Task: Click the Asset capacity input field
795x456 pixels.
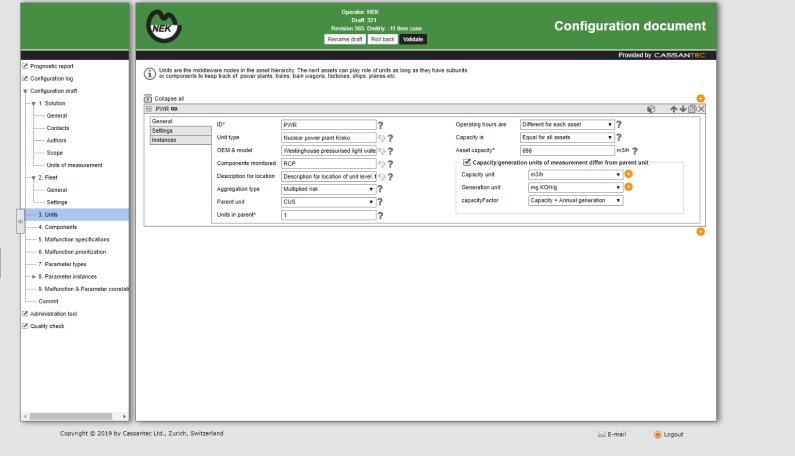Action: pos(567,151)
